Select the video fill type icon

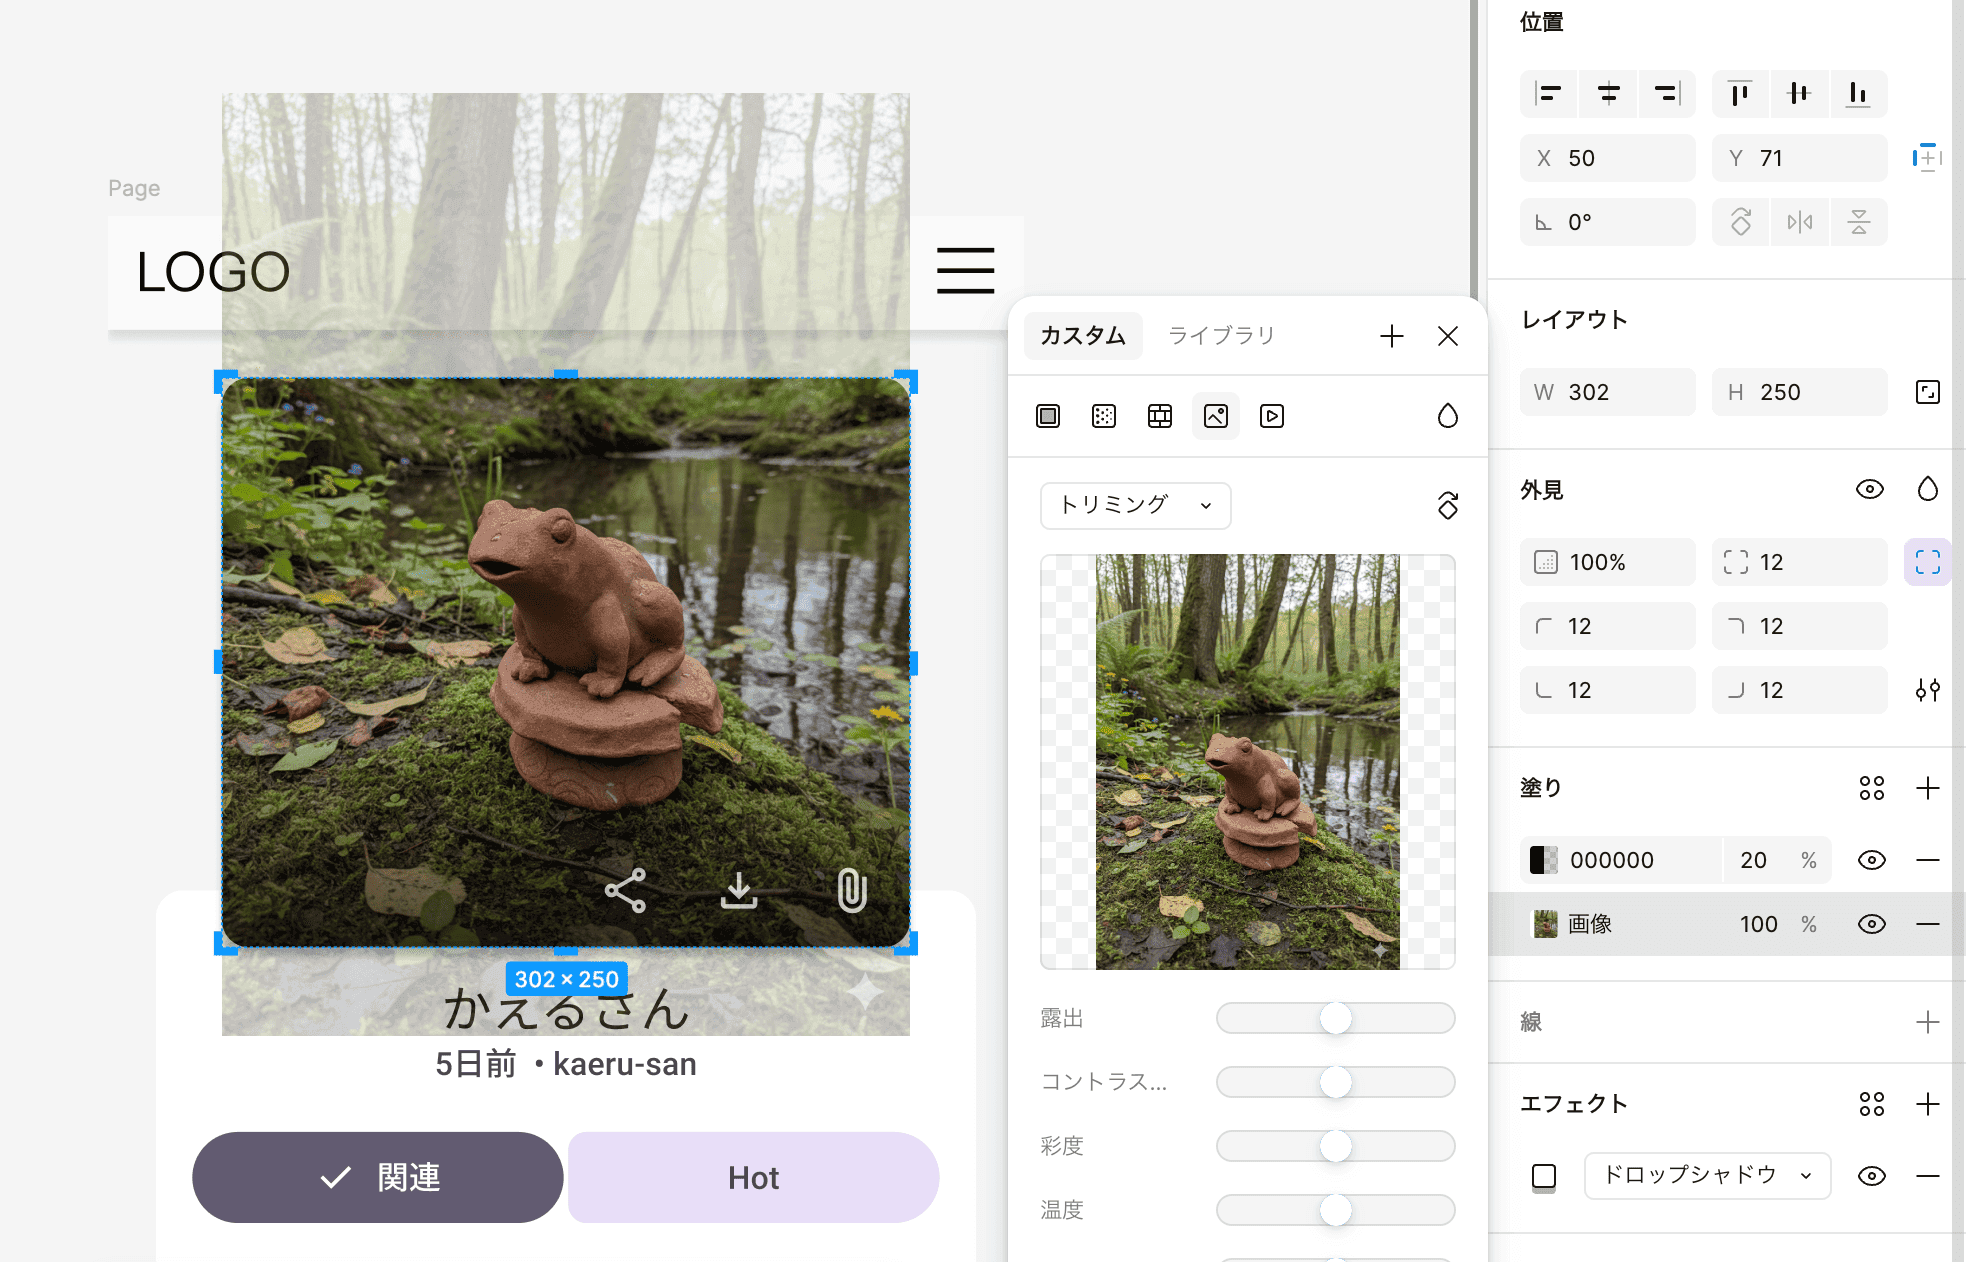pyautogui.click(x=1272, y=416)
